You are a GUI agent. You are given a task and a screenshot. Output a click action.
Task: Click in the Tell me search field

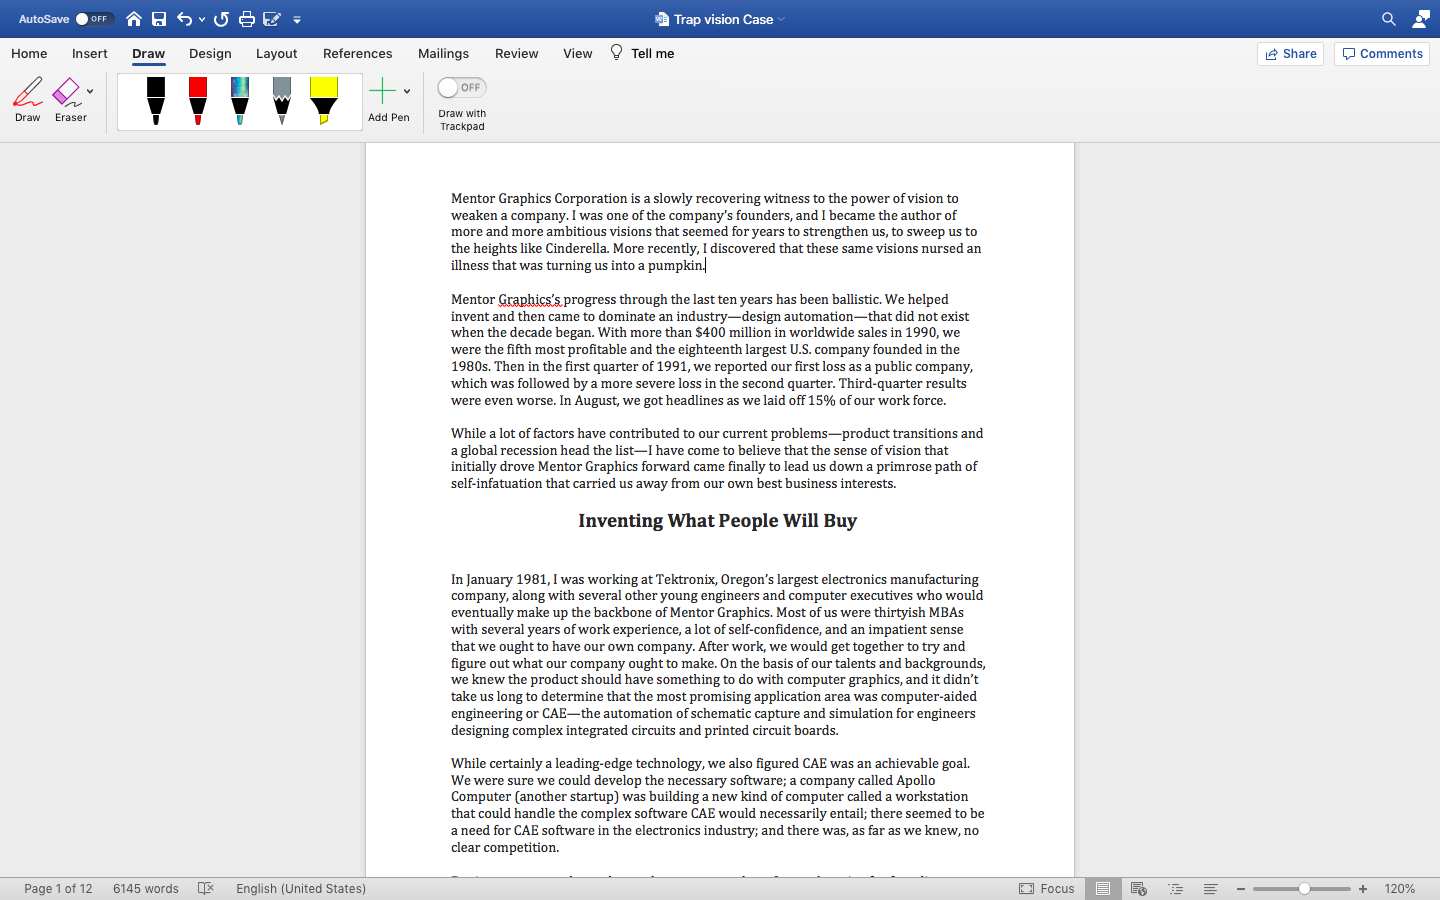pyautogui.click(x=652, y=53)
